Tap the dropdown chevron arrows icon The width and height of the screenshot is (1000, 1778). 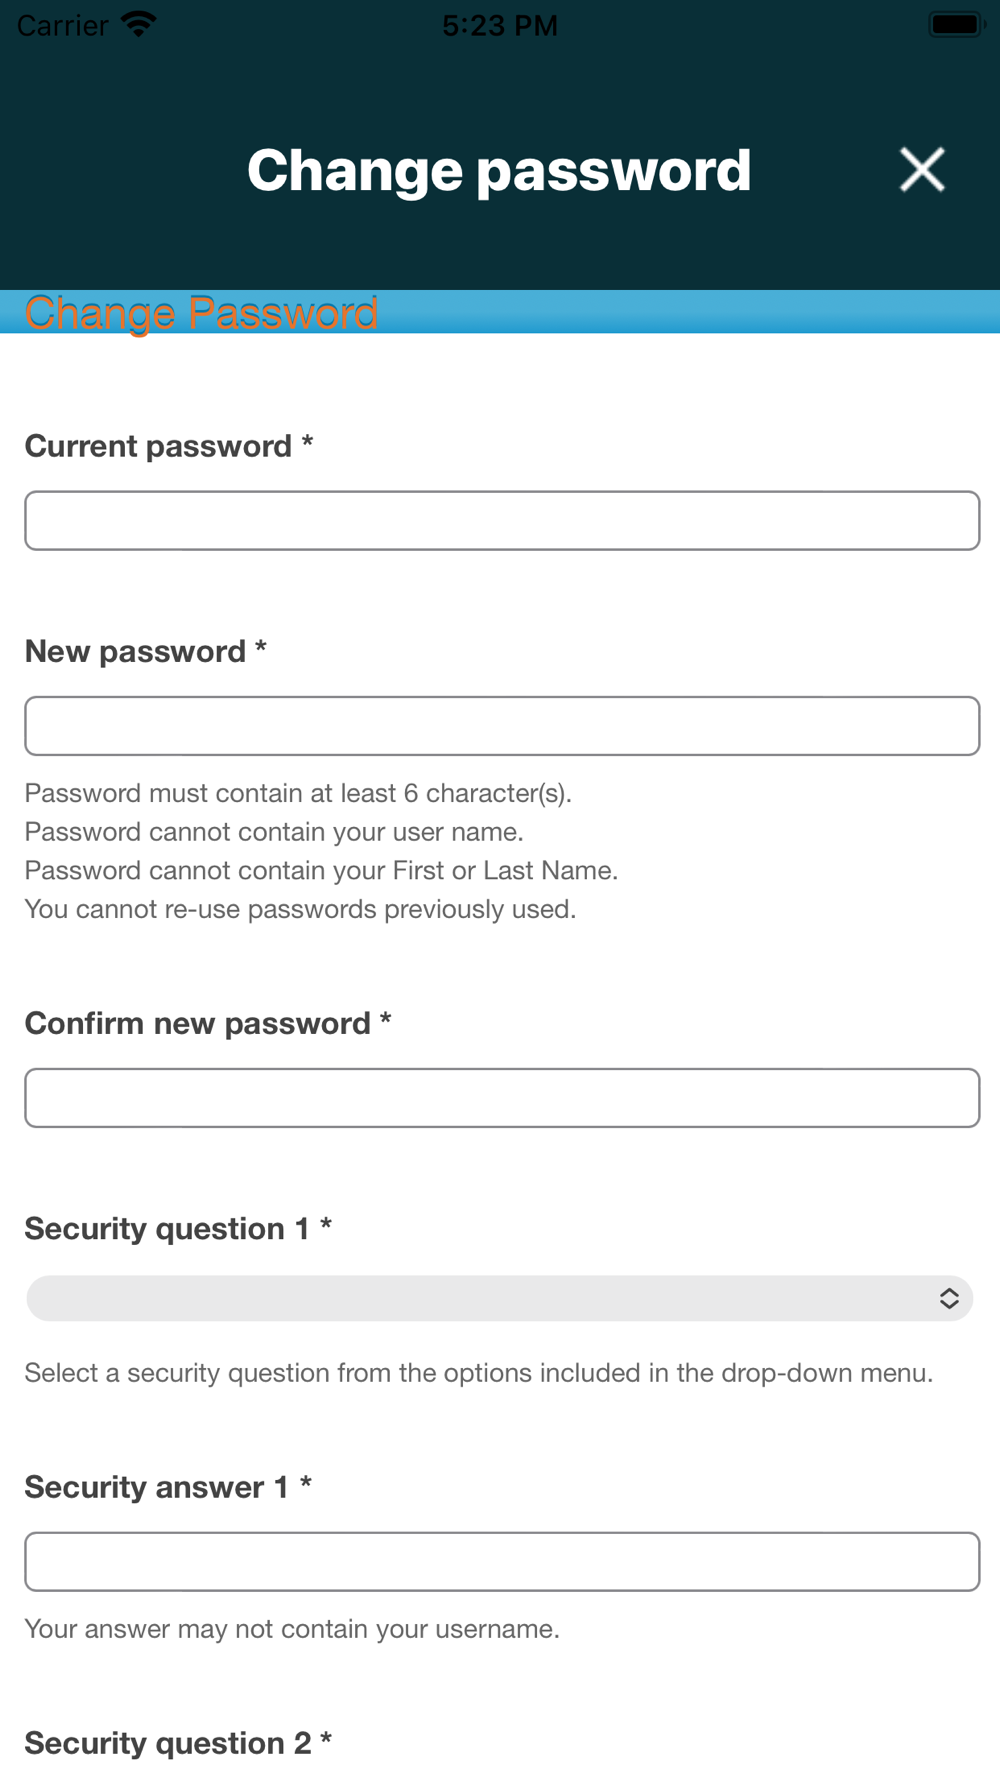[949, 1298]
